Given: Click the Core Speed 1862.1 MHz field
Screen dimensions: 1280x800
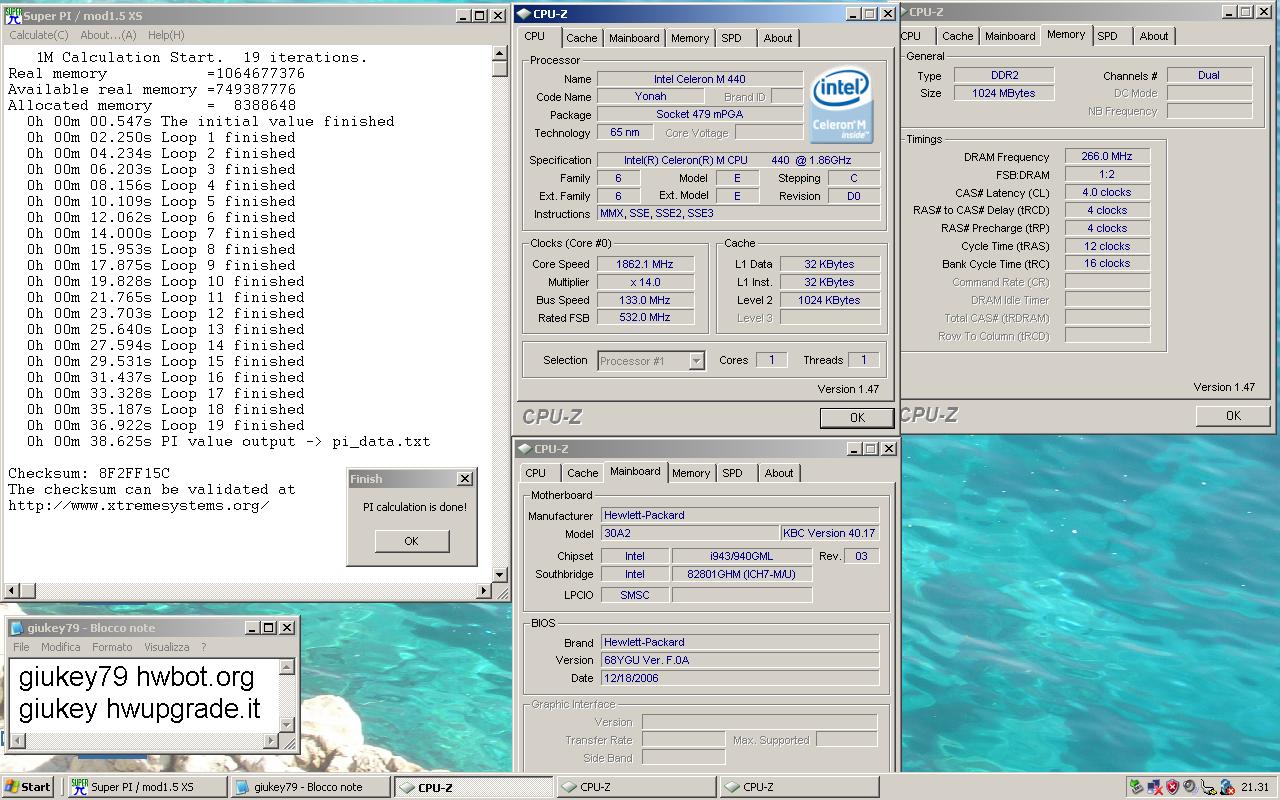Looking at the screenshot, I should click(645, 264).
